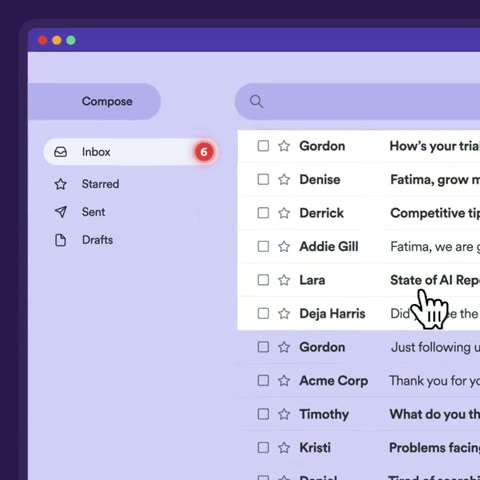Open "Competitive tip" email subject

[435, 213]
